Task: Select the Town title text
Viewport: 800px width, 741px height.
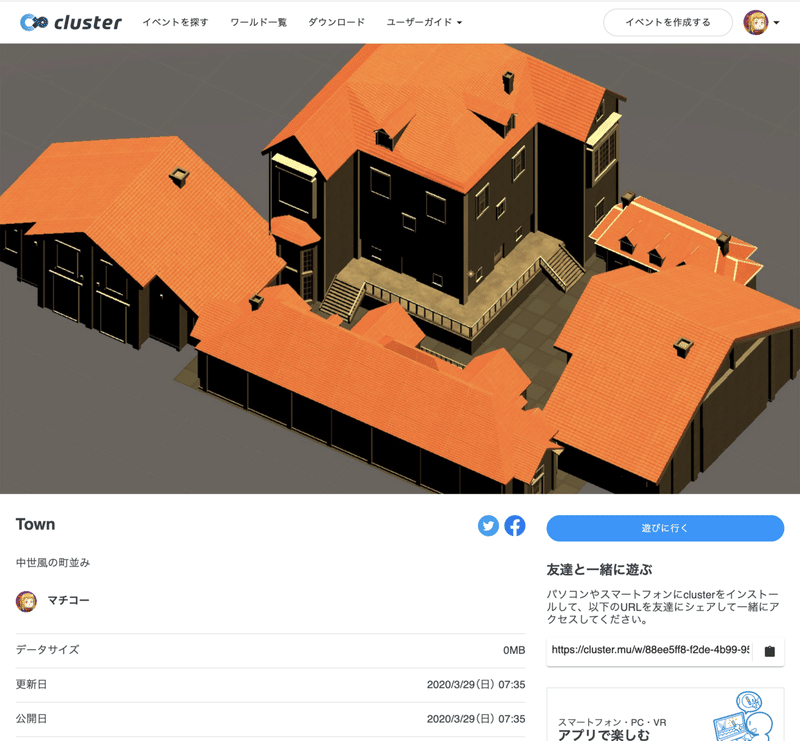Action: pyautogui.click(x=35, y=525)
